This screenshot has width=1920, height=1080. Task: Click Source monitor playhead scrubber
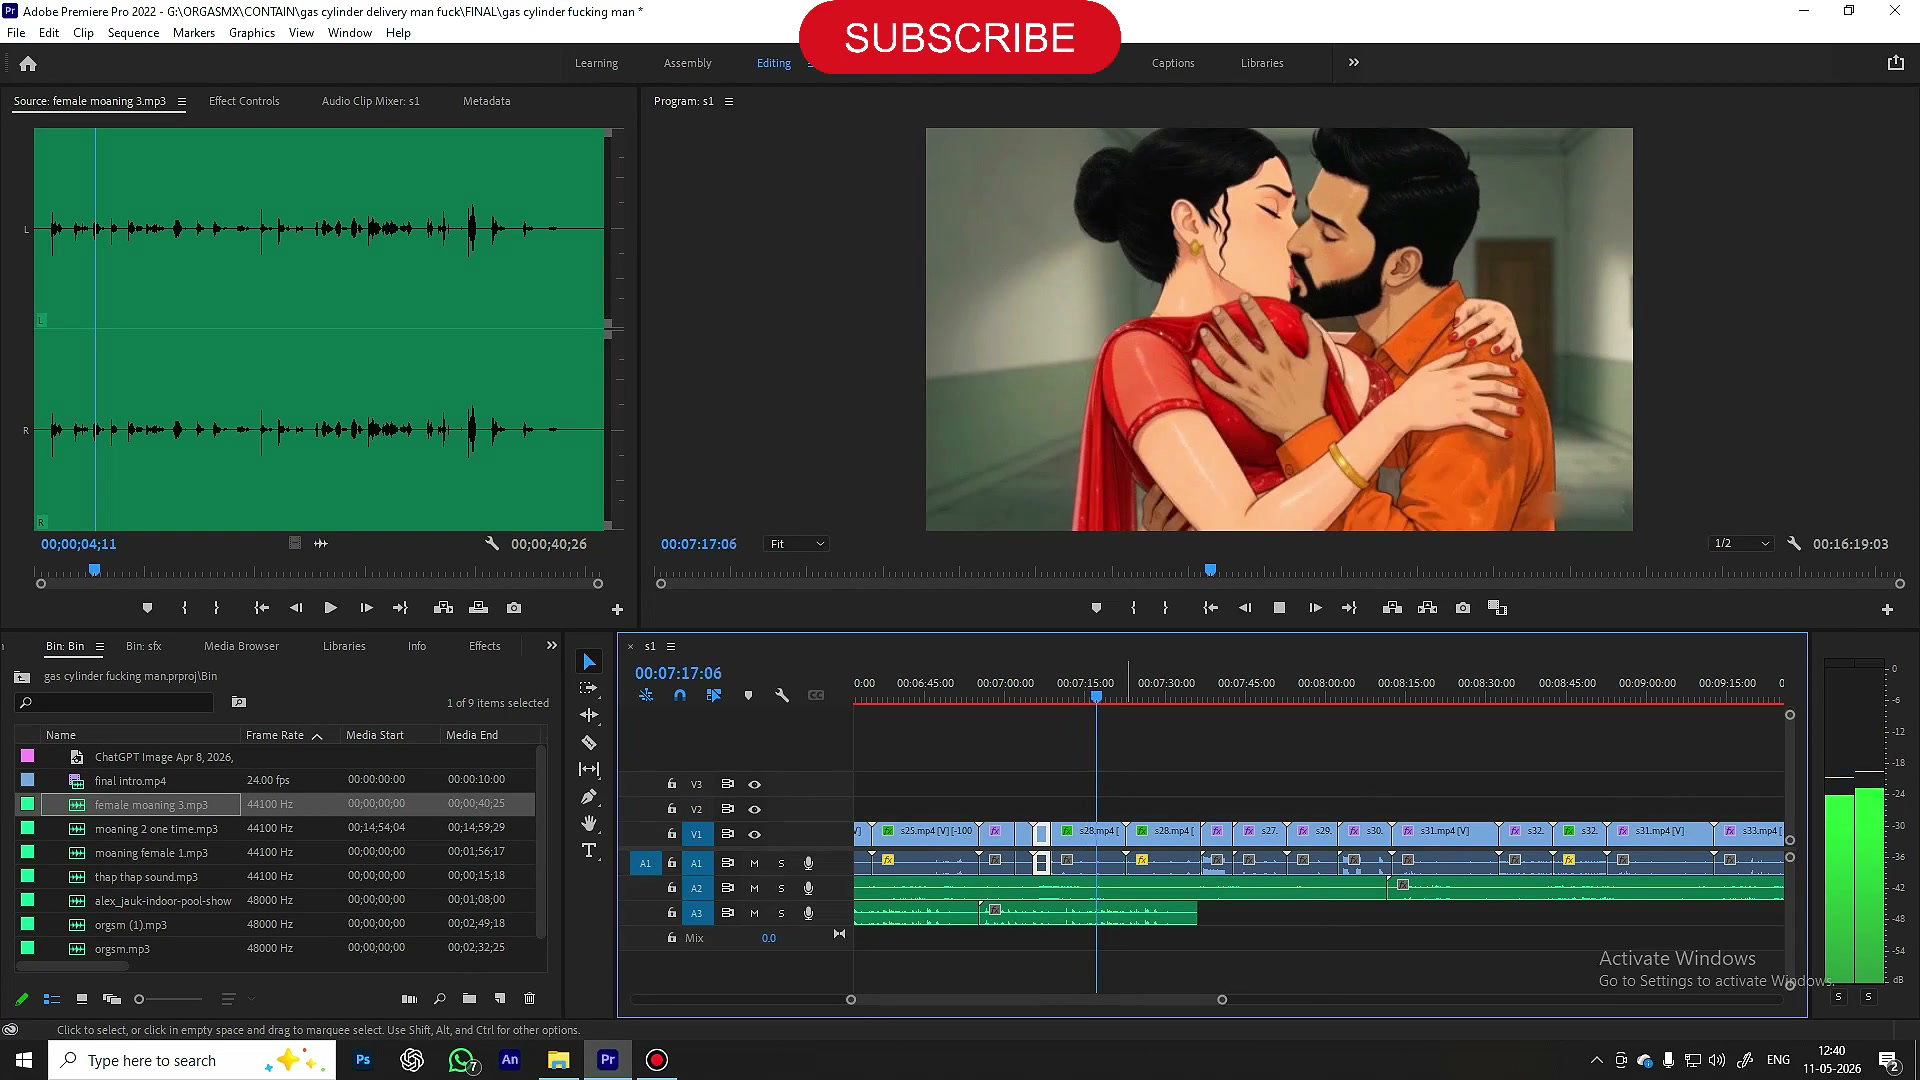(94, 569)
